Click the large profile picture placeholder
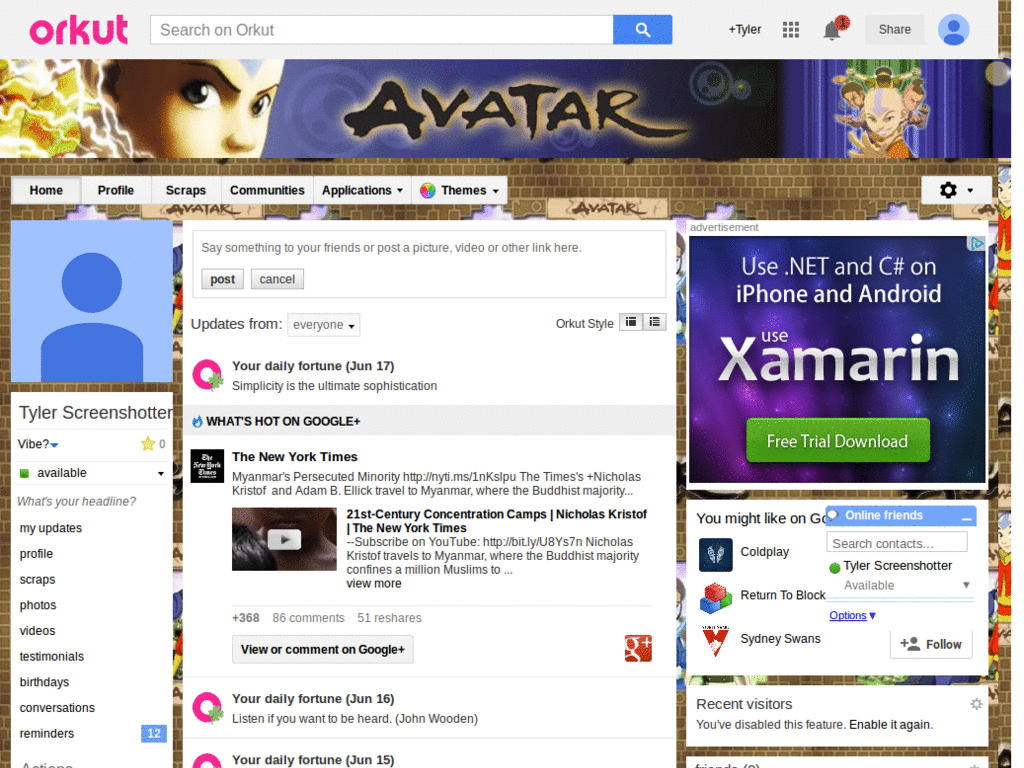Screen dimensions: 1024x768 point(92,301)
